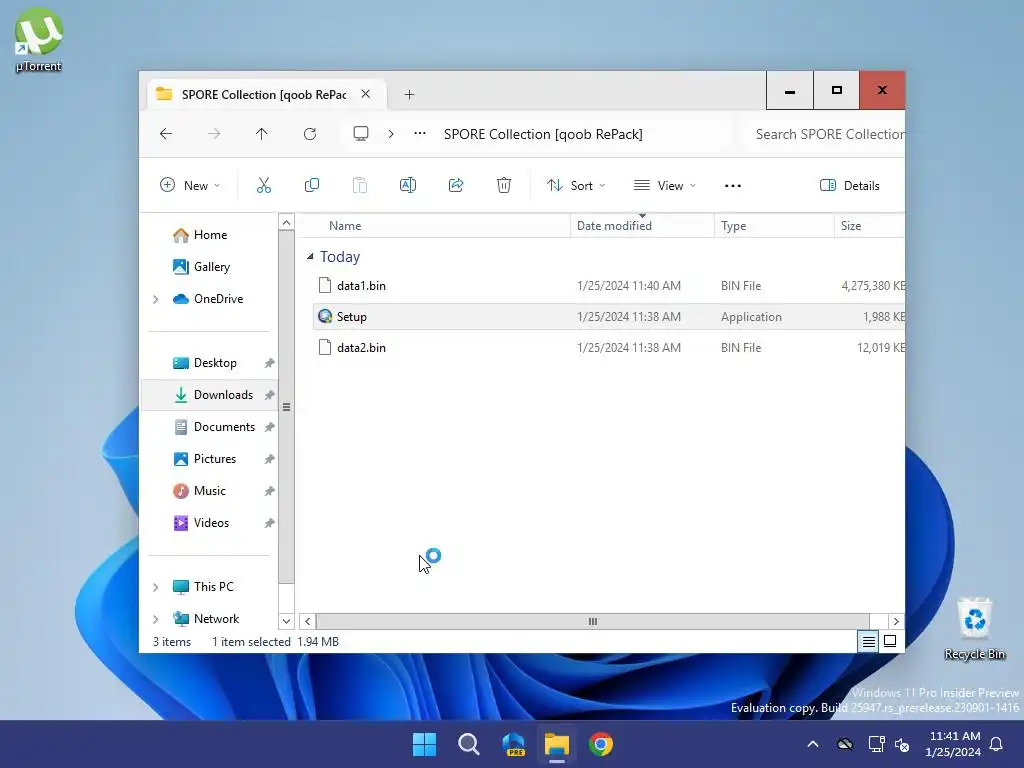
Task: Open Videos folder in sidebar
Action: point(209,522)
